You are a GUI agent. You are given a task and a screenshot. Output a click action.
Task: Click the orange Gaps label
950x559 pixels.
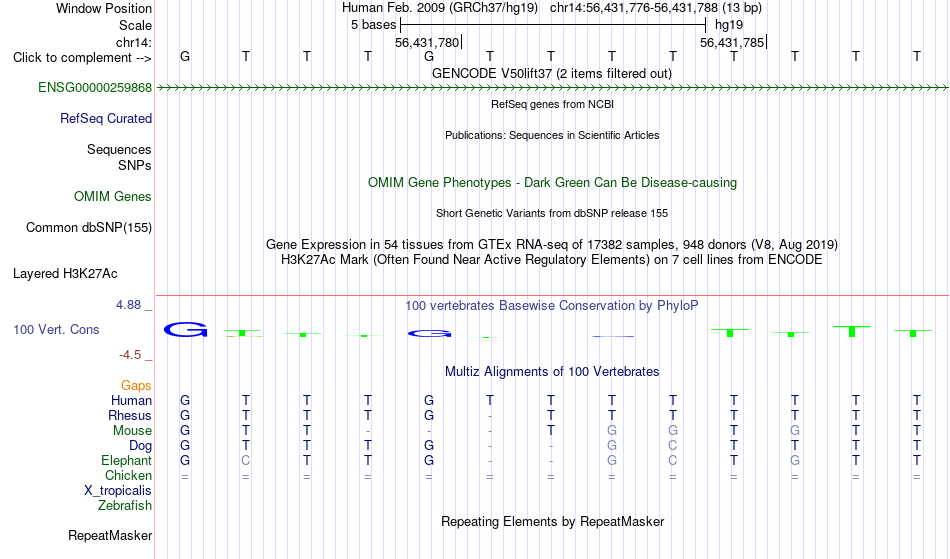[136, 386]
